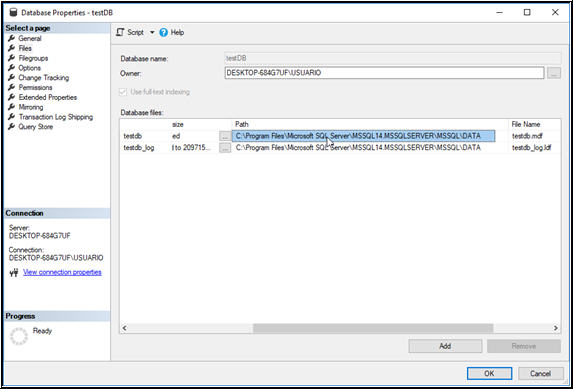
Task: Click the File Name column header
Action: [526, 124]
